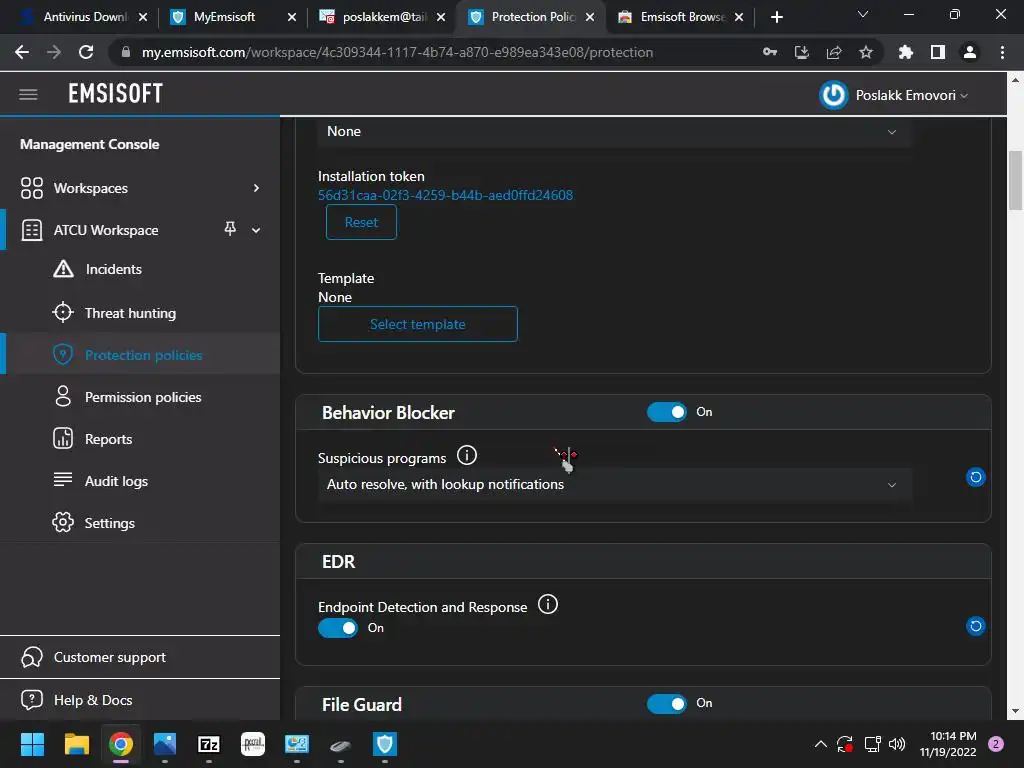Image resolution: width=1024 pixels, height=768 pixels.
Task: Share this page icon
Action: click(x=834, y=52)
